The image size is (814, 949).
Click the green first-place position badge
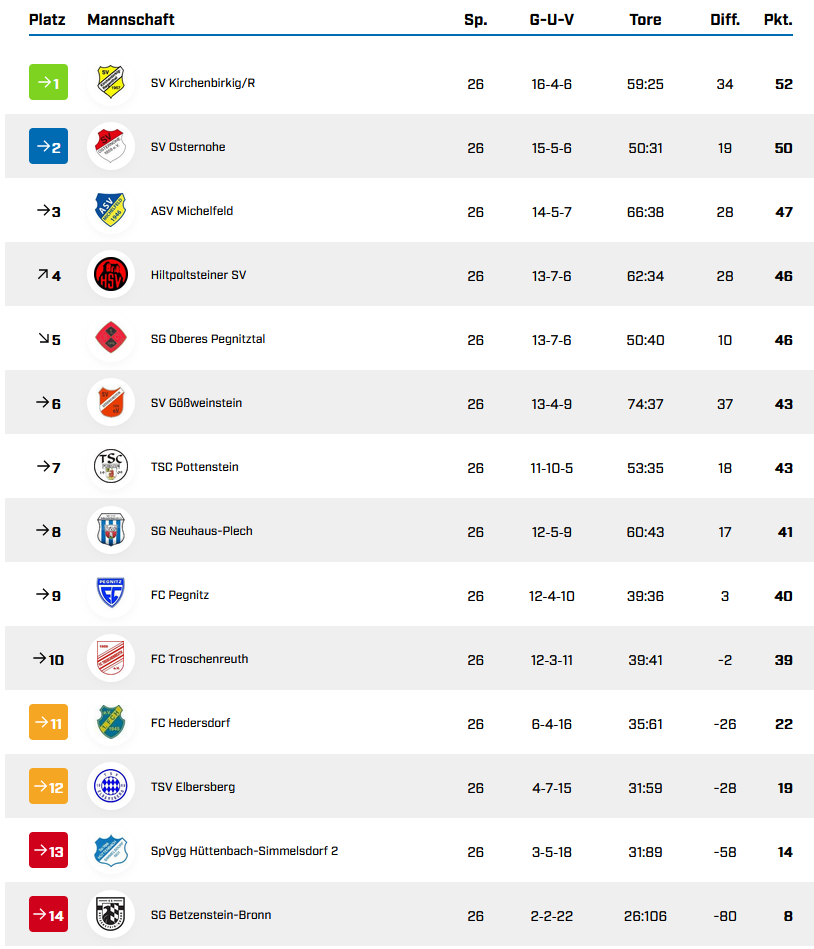click(x=48, y=82)
